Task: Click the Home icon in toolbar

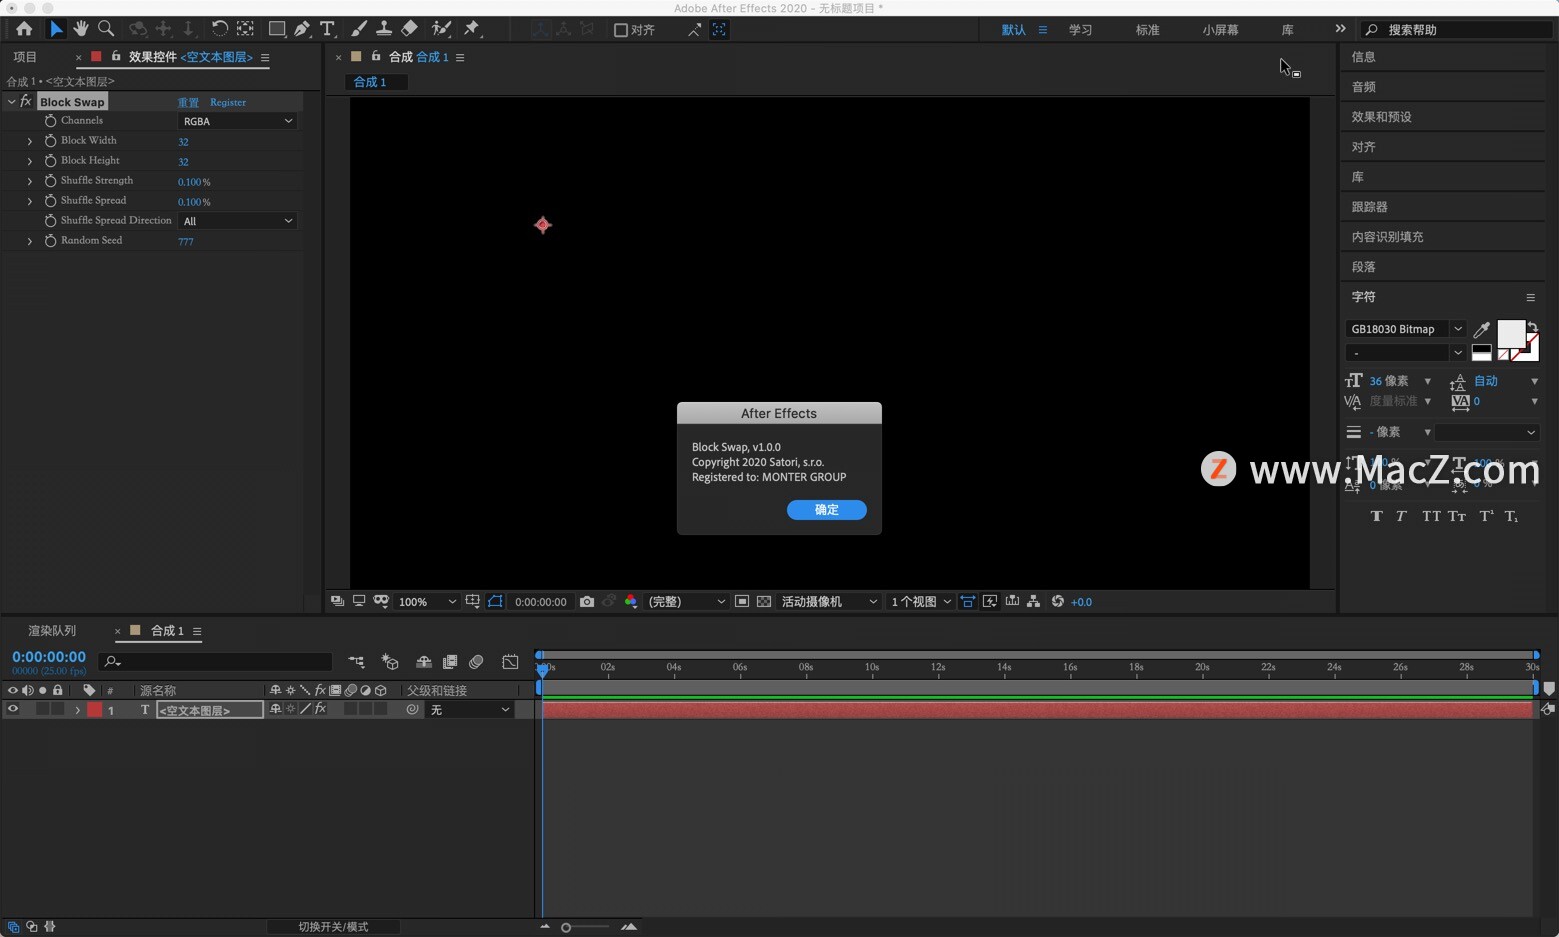Action: click(x=24, y=29)
